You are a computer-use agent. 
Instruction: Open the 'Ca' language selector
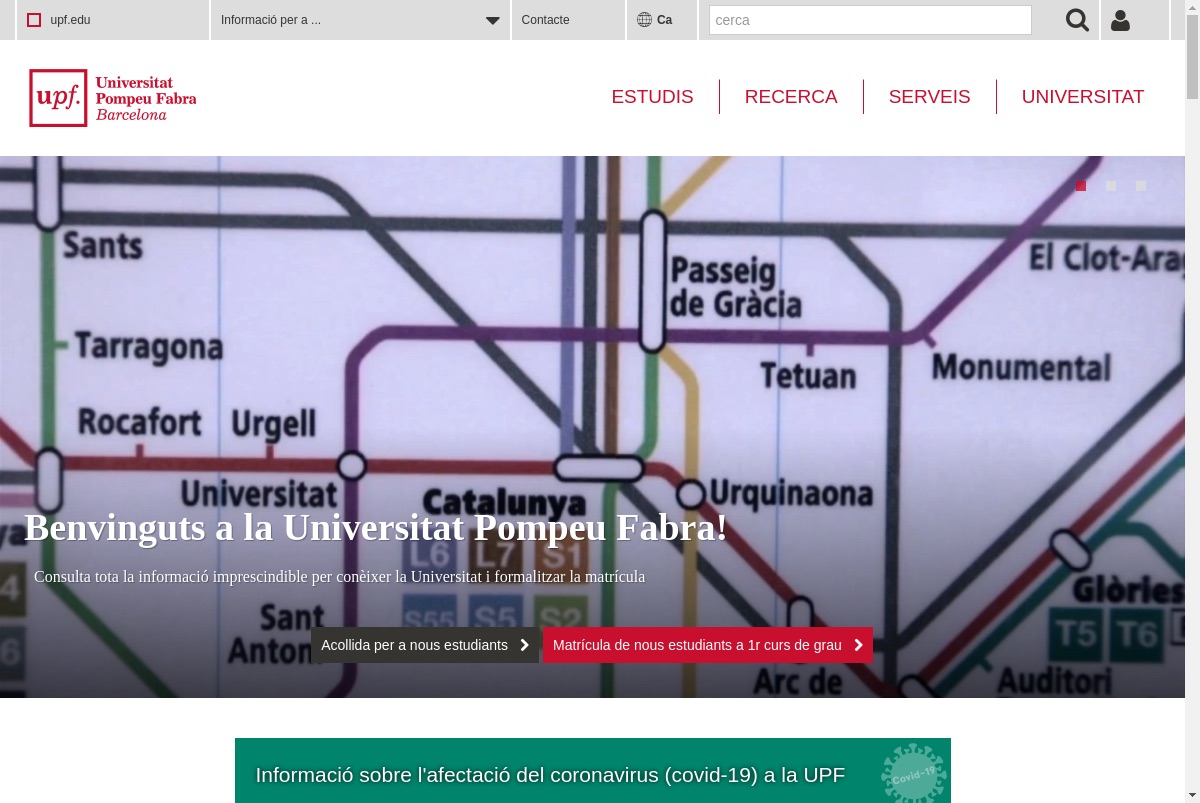(x=664, y=20)
